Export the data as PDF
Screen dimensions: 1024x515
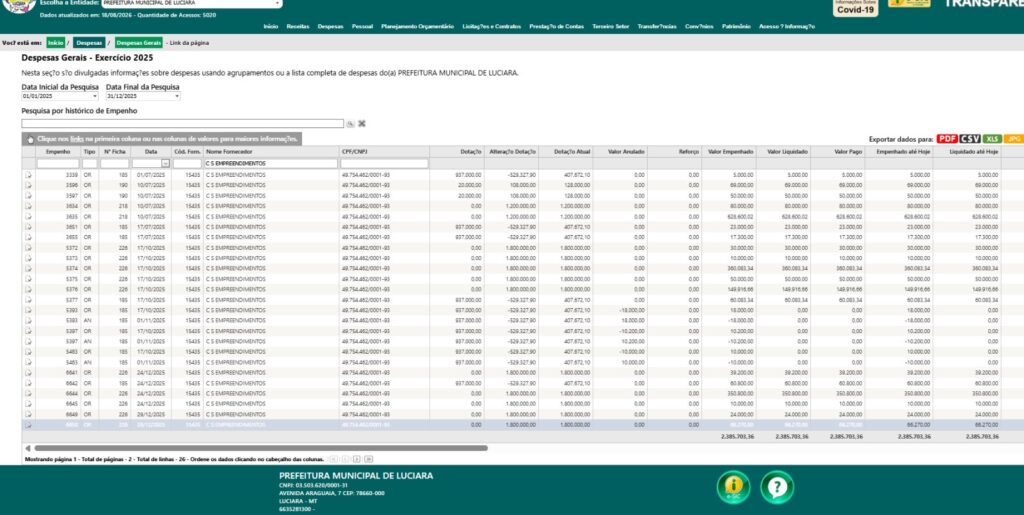[946, 139]
